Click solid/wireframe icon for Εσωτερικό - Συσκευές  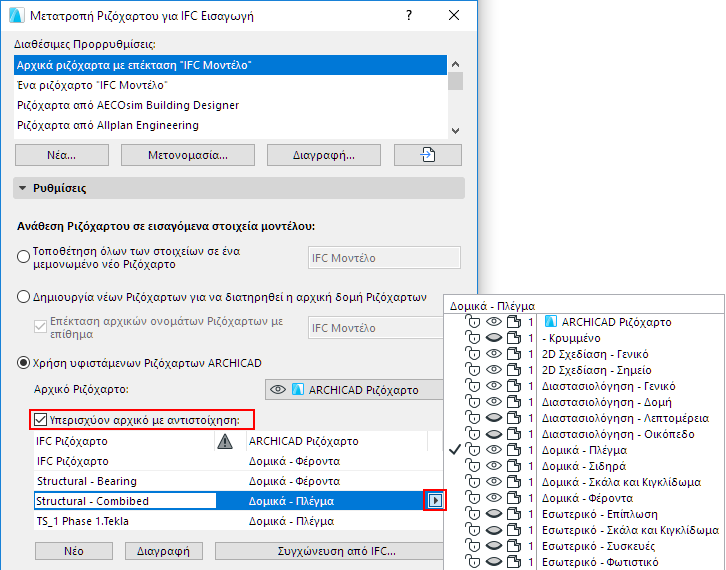pos(513,546)
